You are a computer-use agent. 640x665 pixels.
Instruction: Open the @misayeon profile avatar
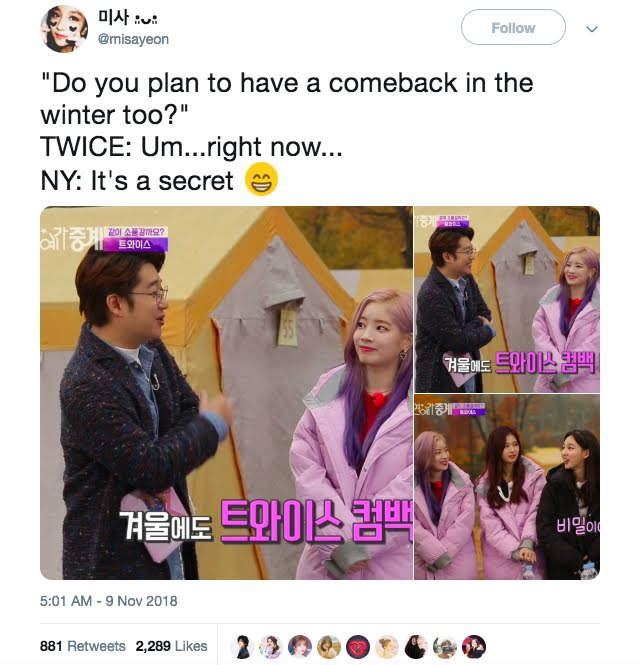[x=64, y=29]
